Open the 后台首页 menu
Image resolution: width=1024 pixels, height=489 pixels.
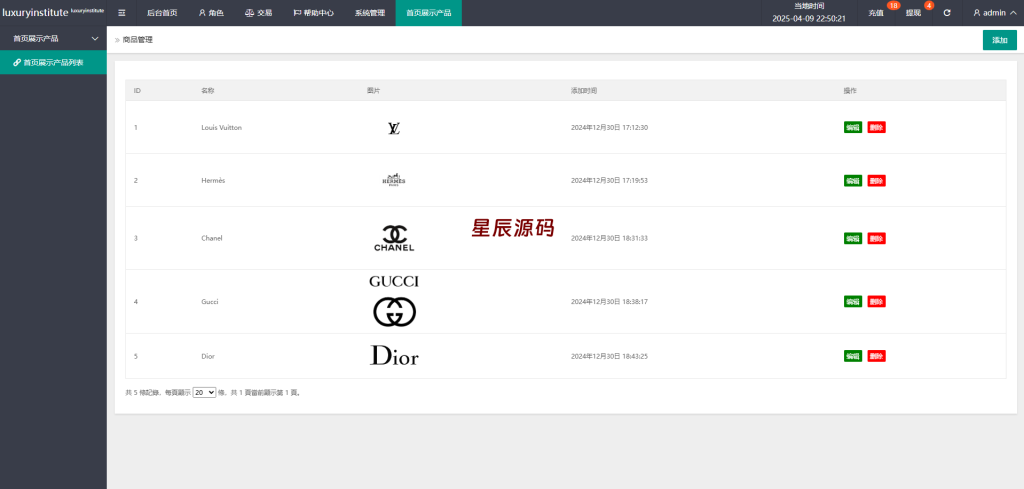tap(162, 12)
